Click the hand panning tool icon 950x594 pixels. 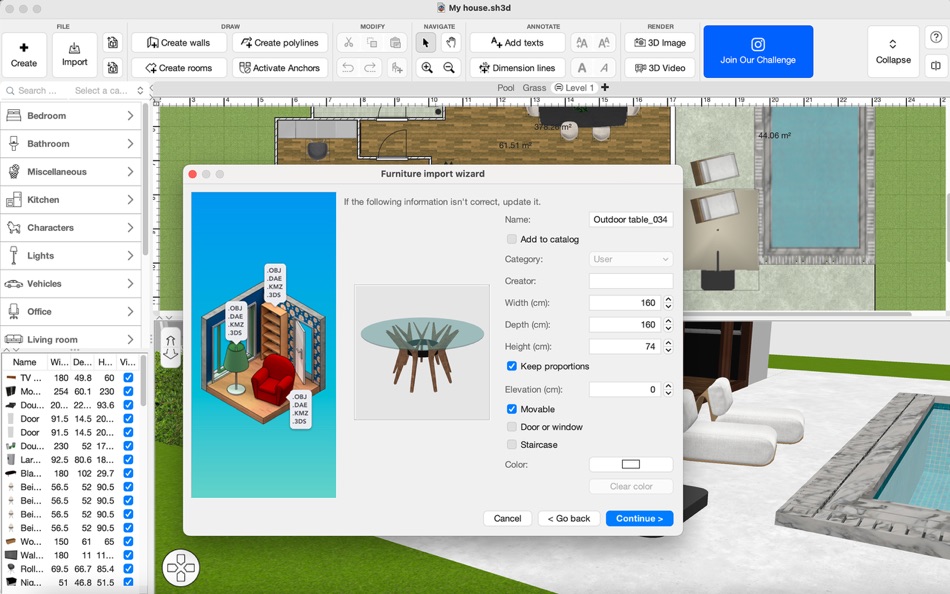(450, 43)
